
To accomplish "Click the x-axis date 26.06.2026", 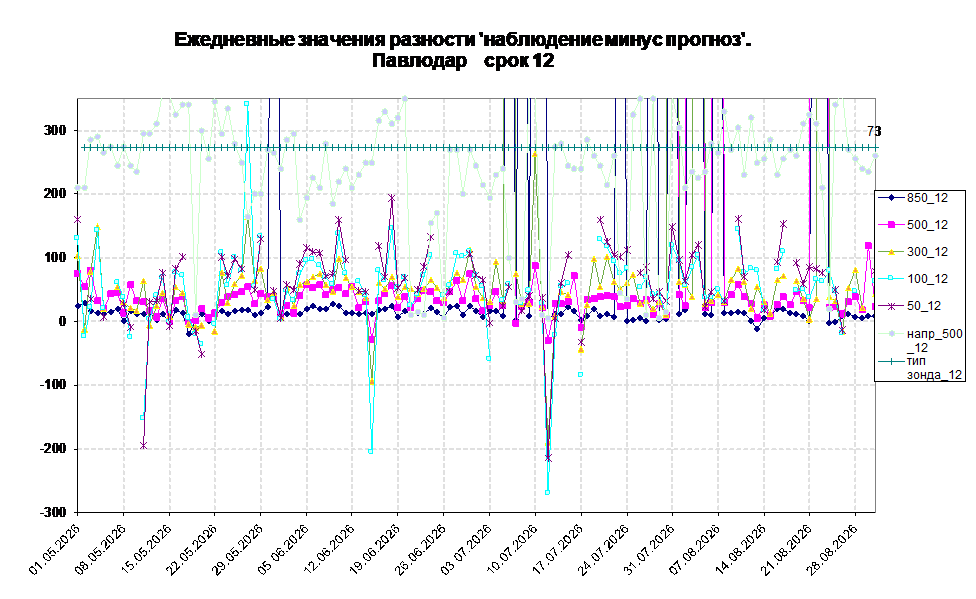I will [422, 549].
